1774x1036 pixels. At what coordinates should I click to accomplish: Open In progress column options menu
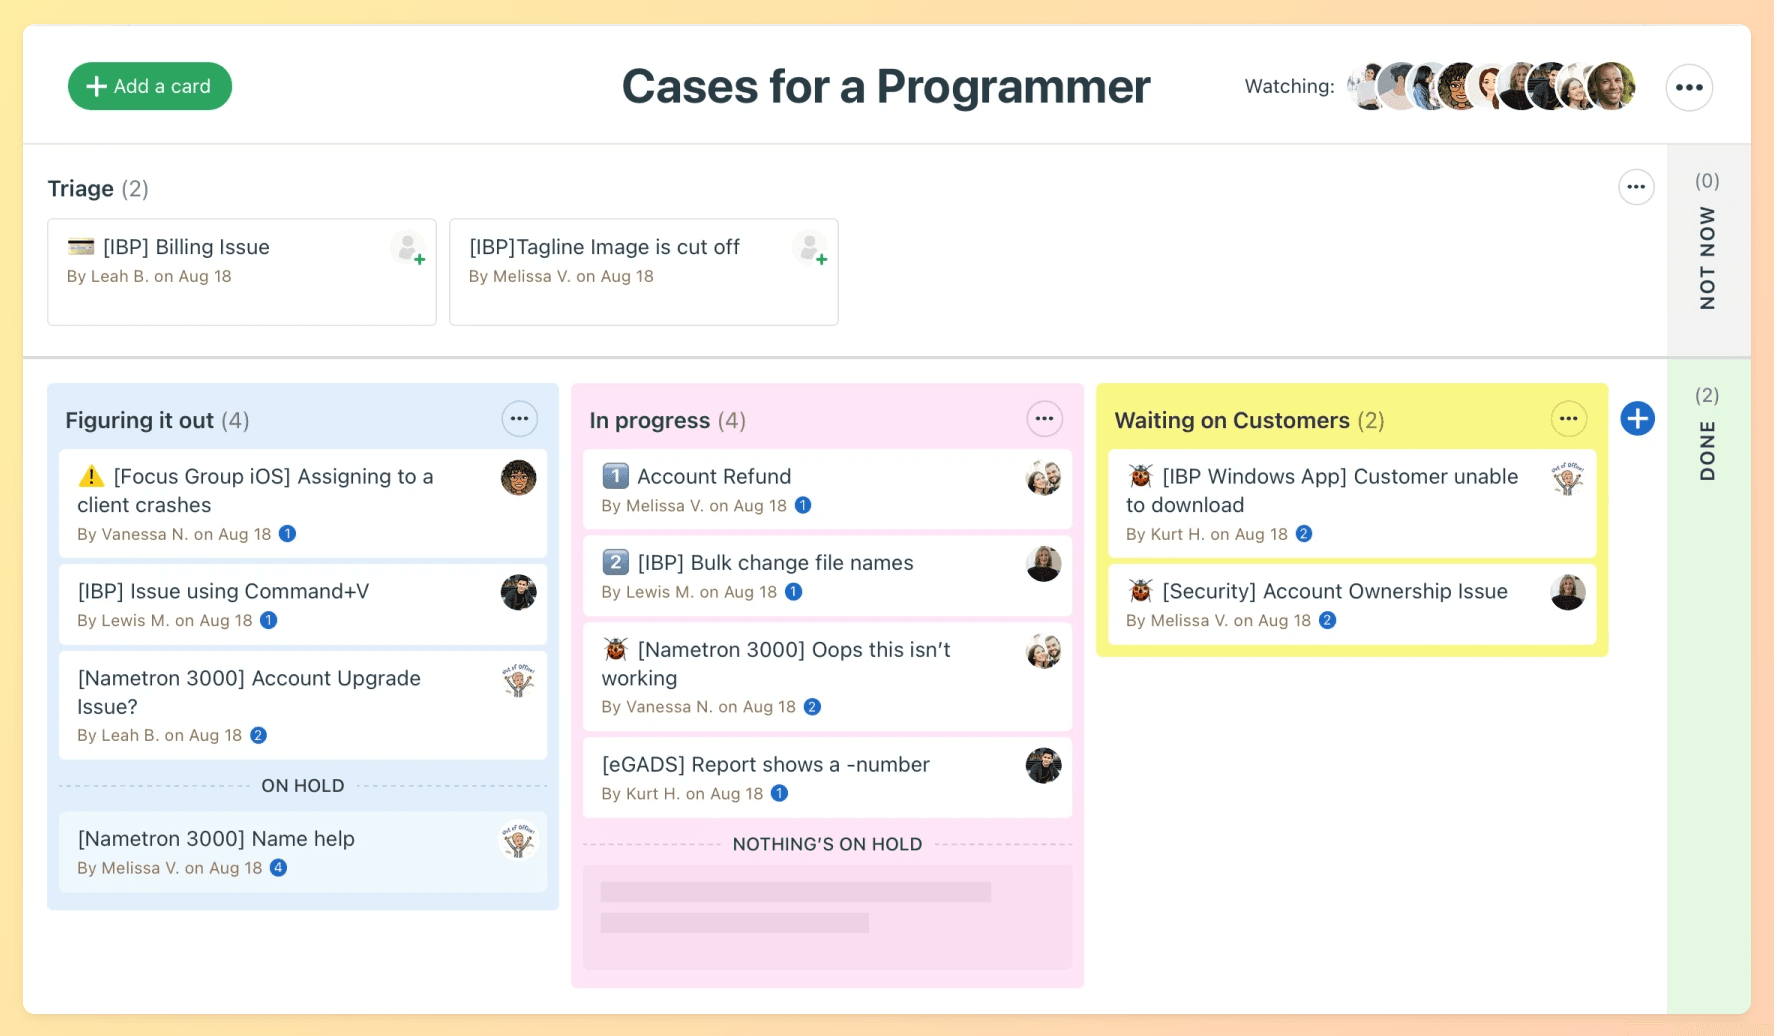[x=1044, y=419]
